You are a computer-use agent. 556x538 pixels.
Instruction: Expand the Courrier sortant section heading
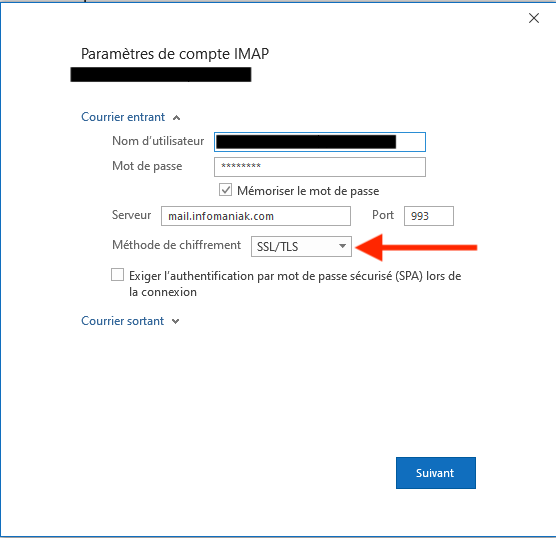[122, 321]
